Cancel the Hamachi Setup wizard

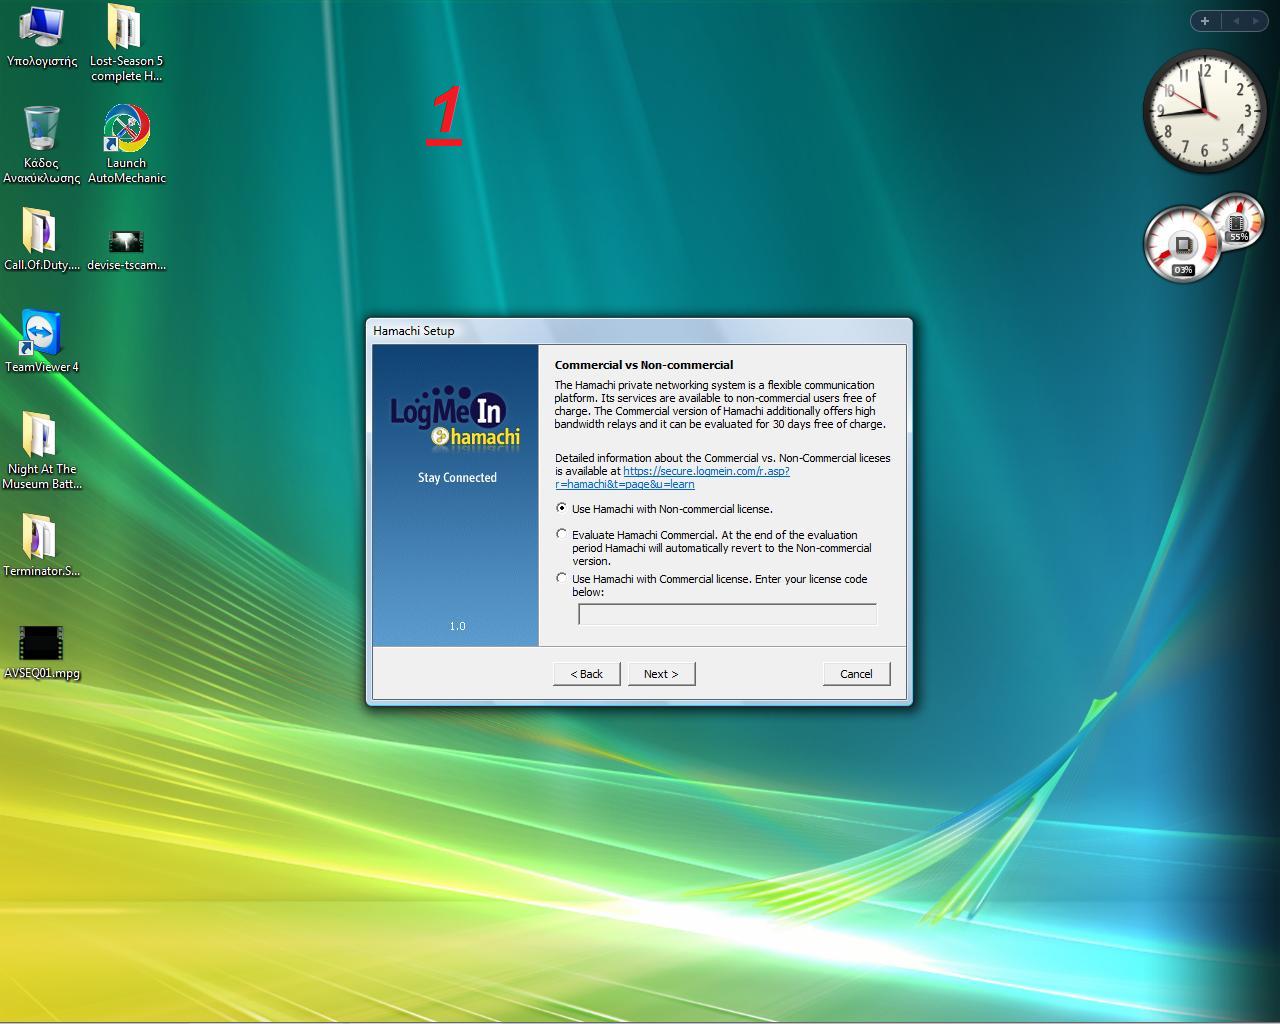click(x=856, y=674)
